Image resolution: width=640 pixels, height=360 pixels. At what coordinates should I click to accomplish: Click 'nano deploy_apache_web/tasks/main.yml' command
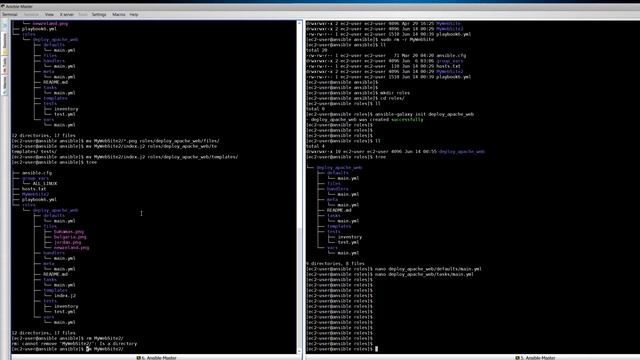pos(424,274)
